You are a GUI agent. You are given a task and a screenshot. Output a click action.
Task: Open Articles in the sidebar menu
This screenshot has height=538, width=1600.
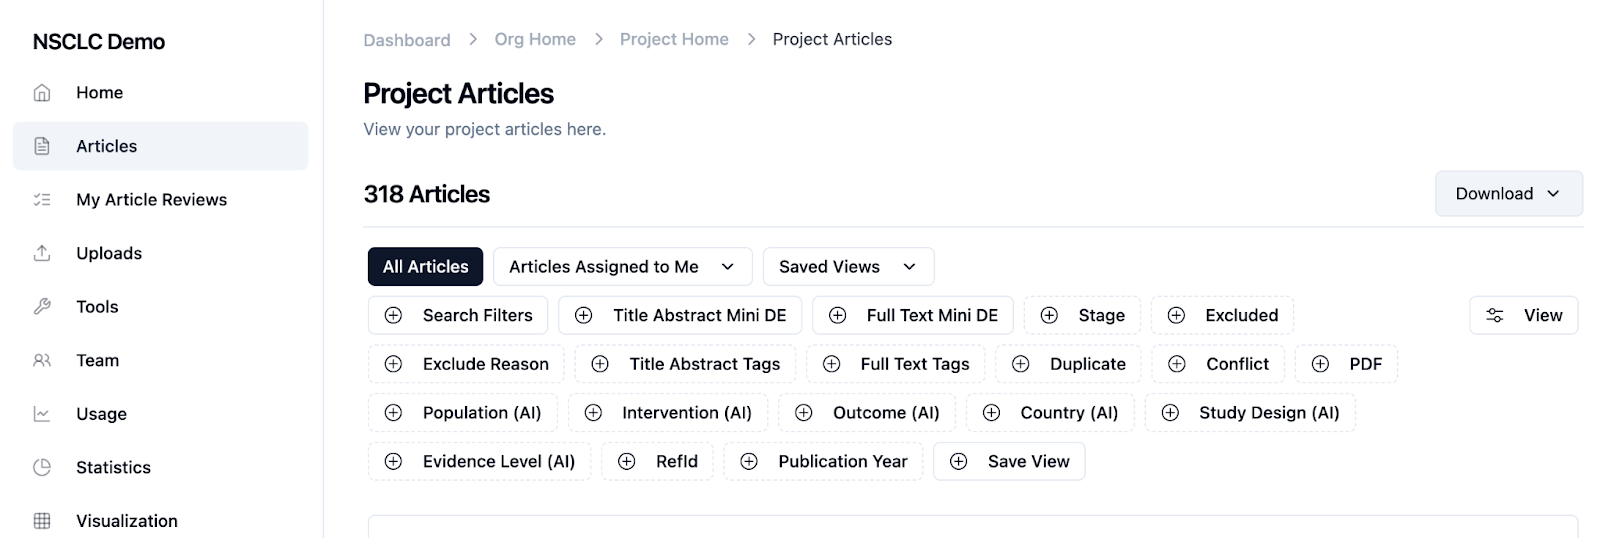pos(107,146)
